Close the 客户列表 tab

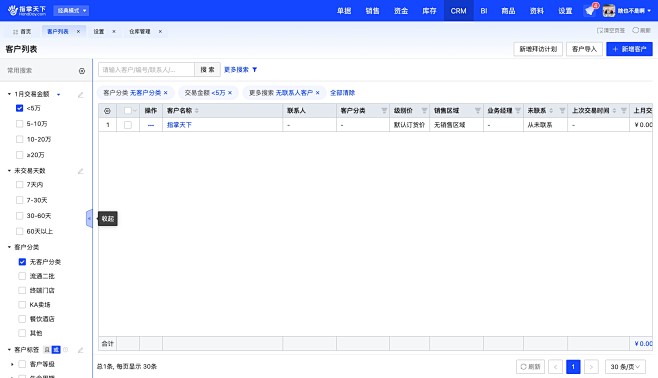tap(78, 31)
